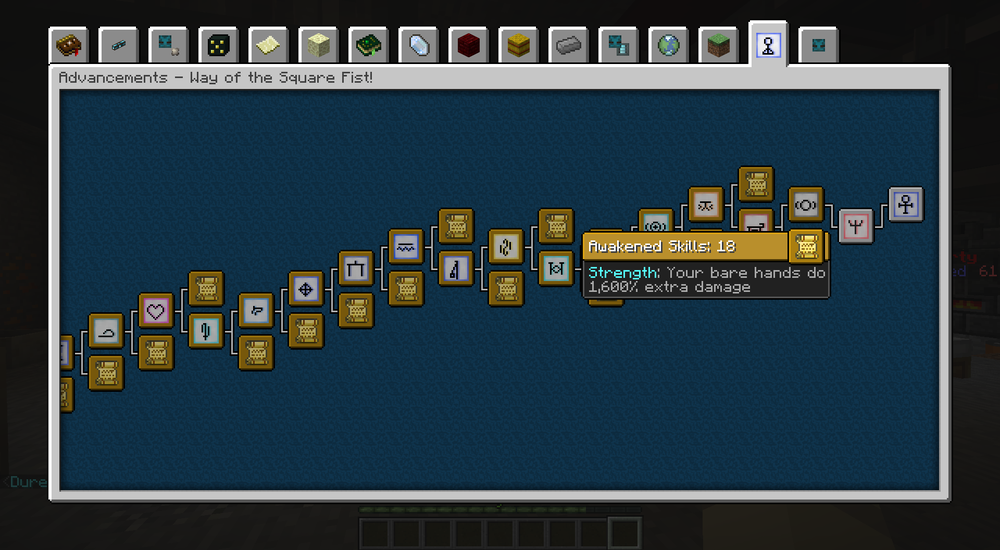Switch to the yellow paper map tab
This screenshot has width=1000, height=550.
269,46
